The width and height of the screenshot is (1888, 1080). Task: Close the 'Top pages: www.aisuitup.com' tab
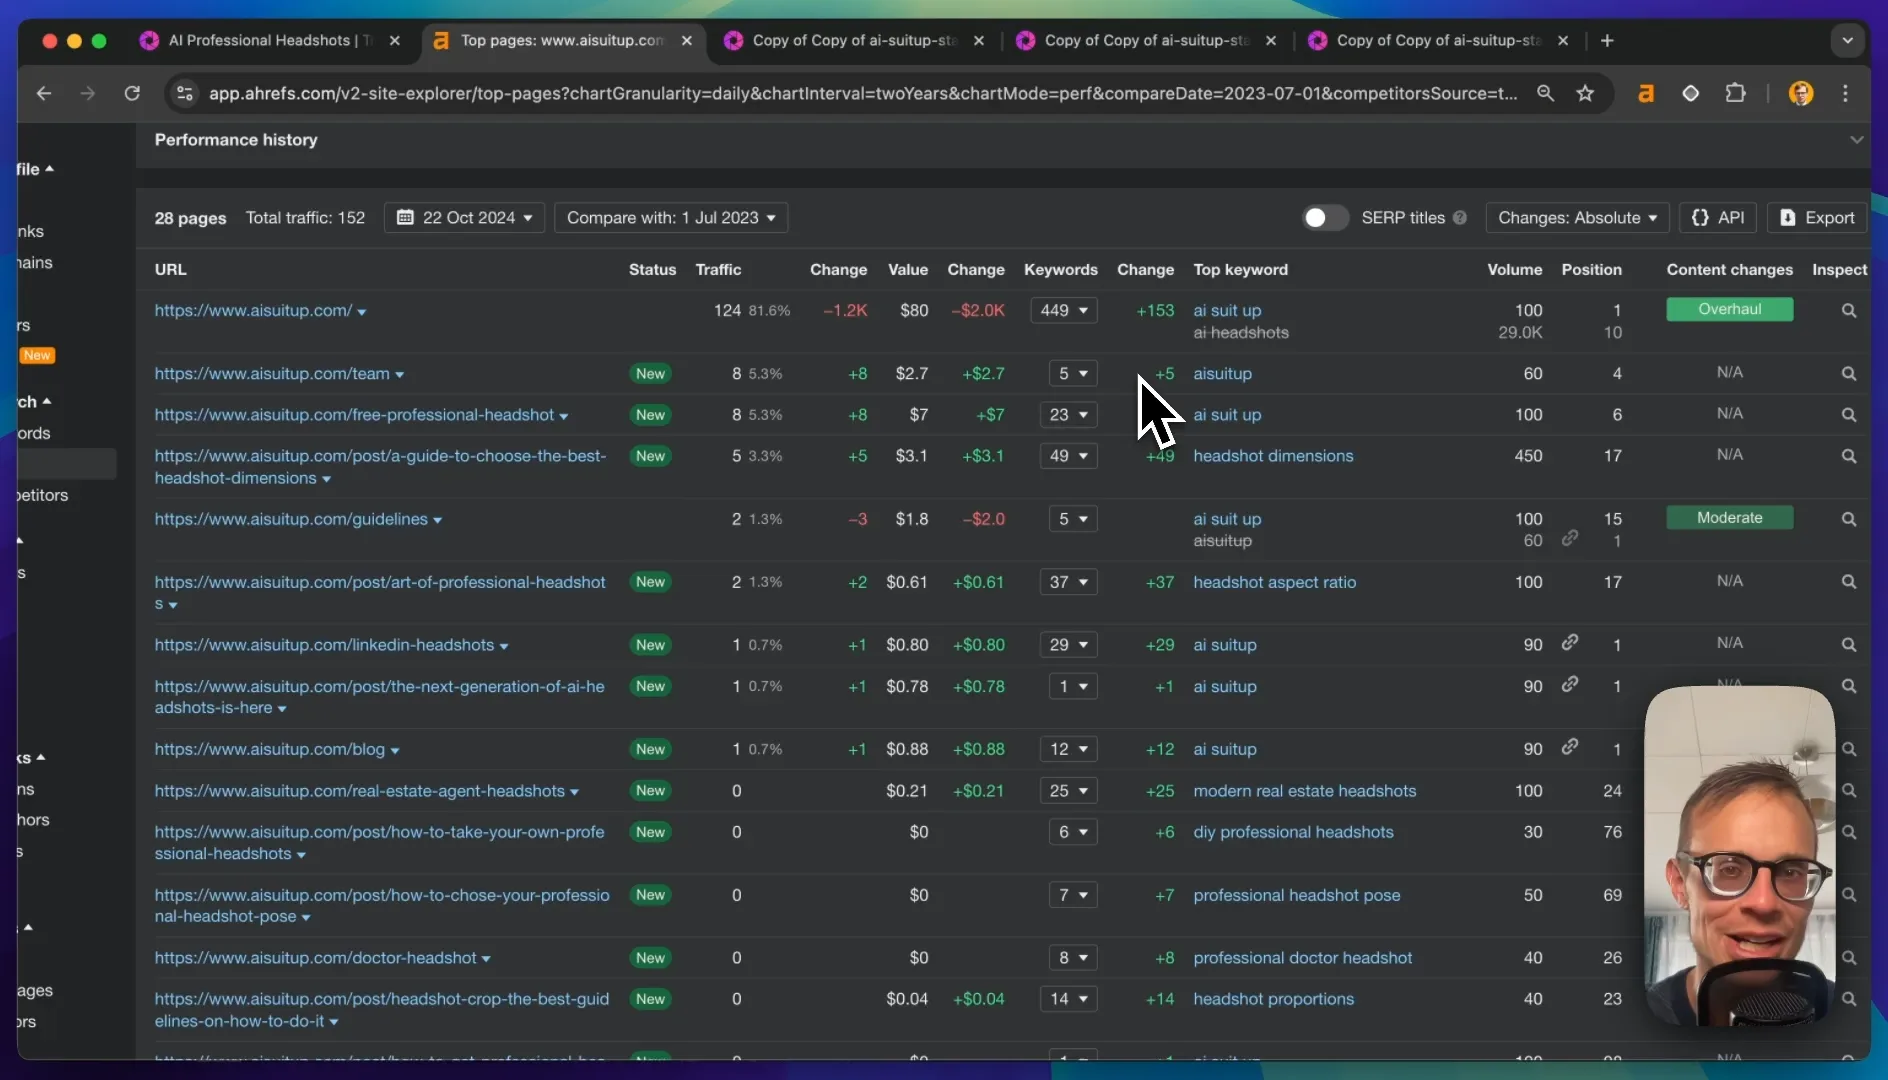pos(686,41)
